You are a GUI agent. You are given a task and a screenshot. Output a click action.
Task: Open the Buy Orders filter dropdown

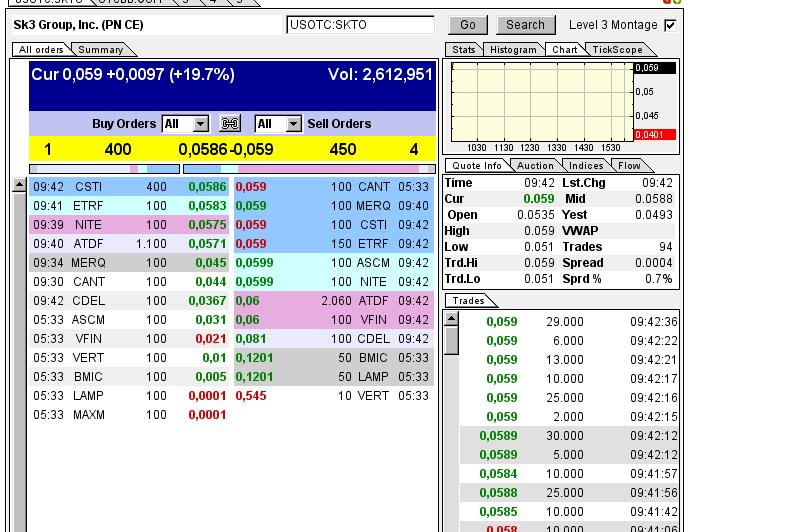tap(201, 124)
